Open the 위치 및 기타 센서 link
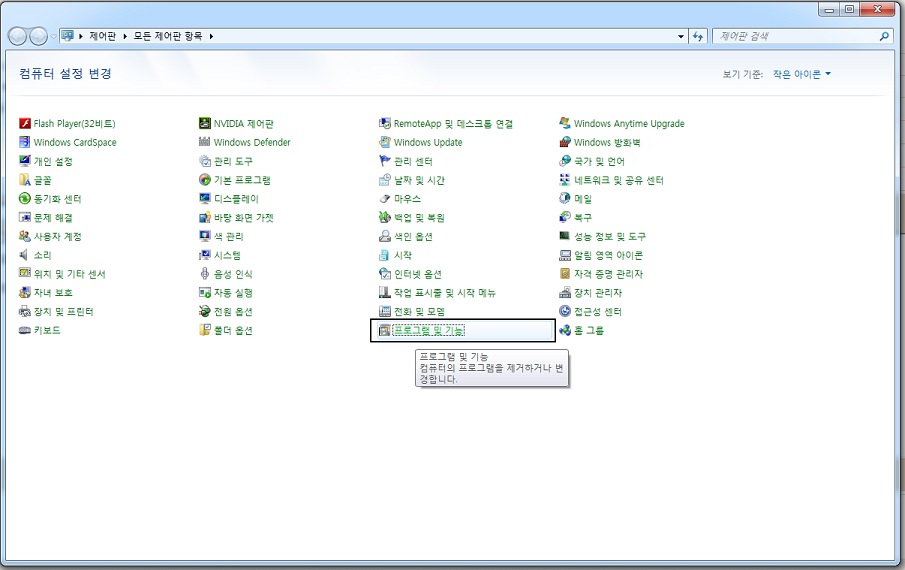The width and height of the screenshot is (905, 570). (x=69, y=273)
